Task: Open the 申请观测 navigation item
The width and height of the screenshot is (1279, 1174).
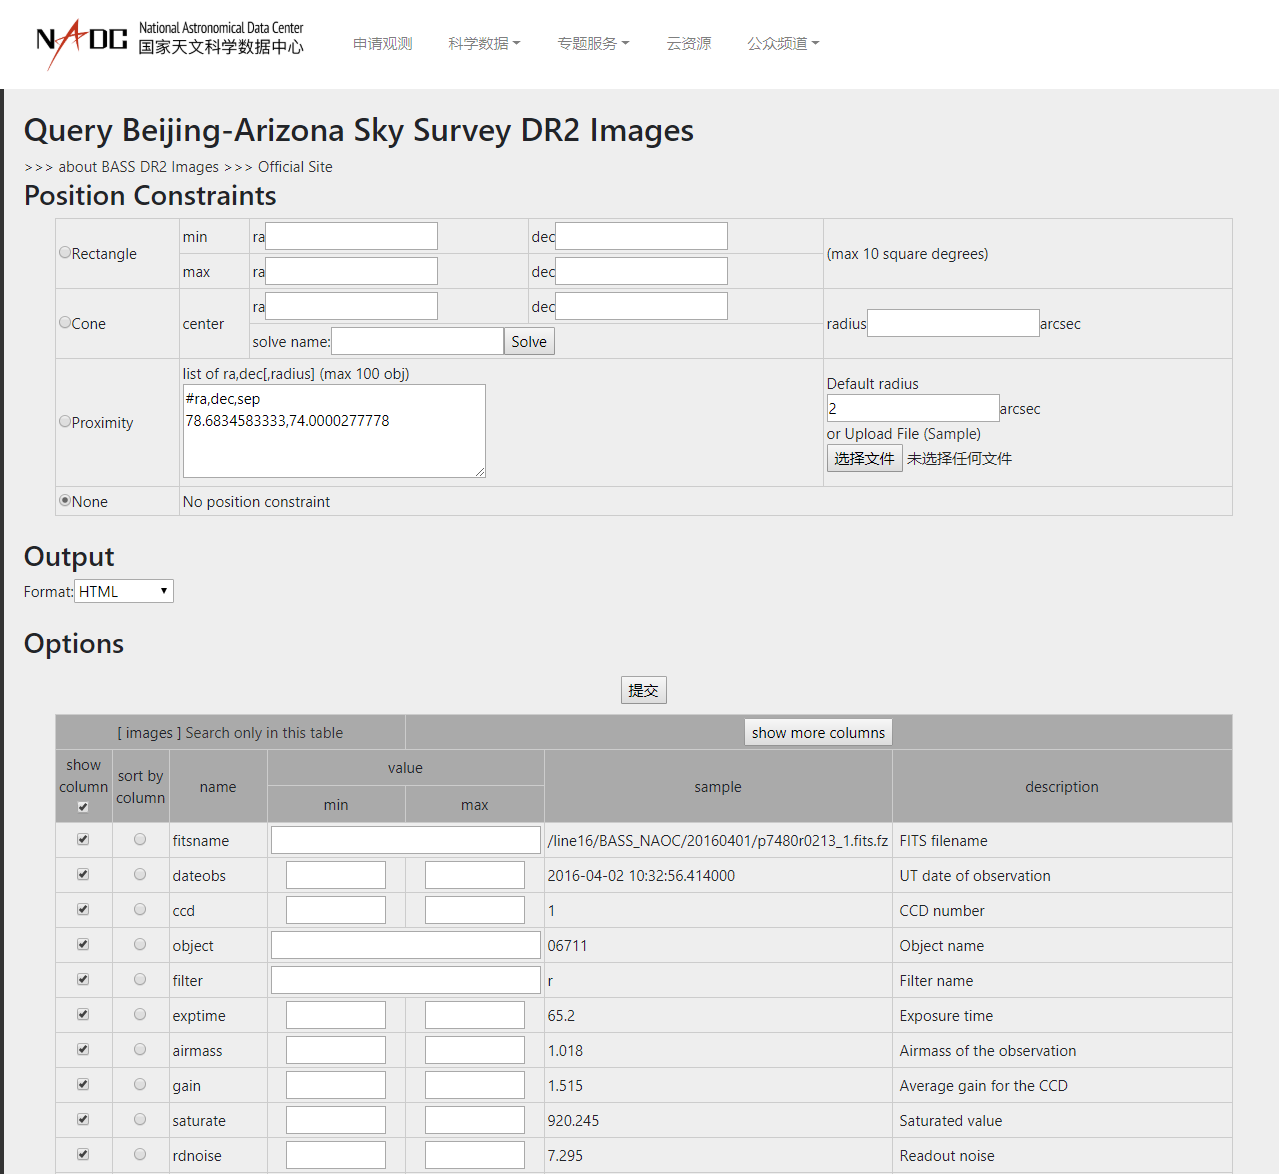Action: pos(383,44)
